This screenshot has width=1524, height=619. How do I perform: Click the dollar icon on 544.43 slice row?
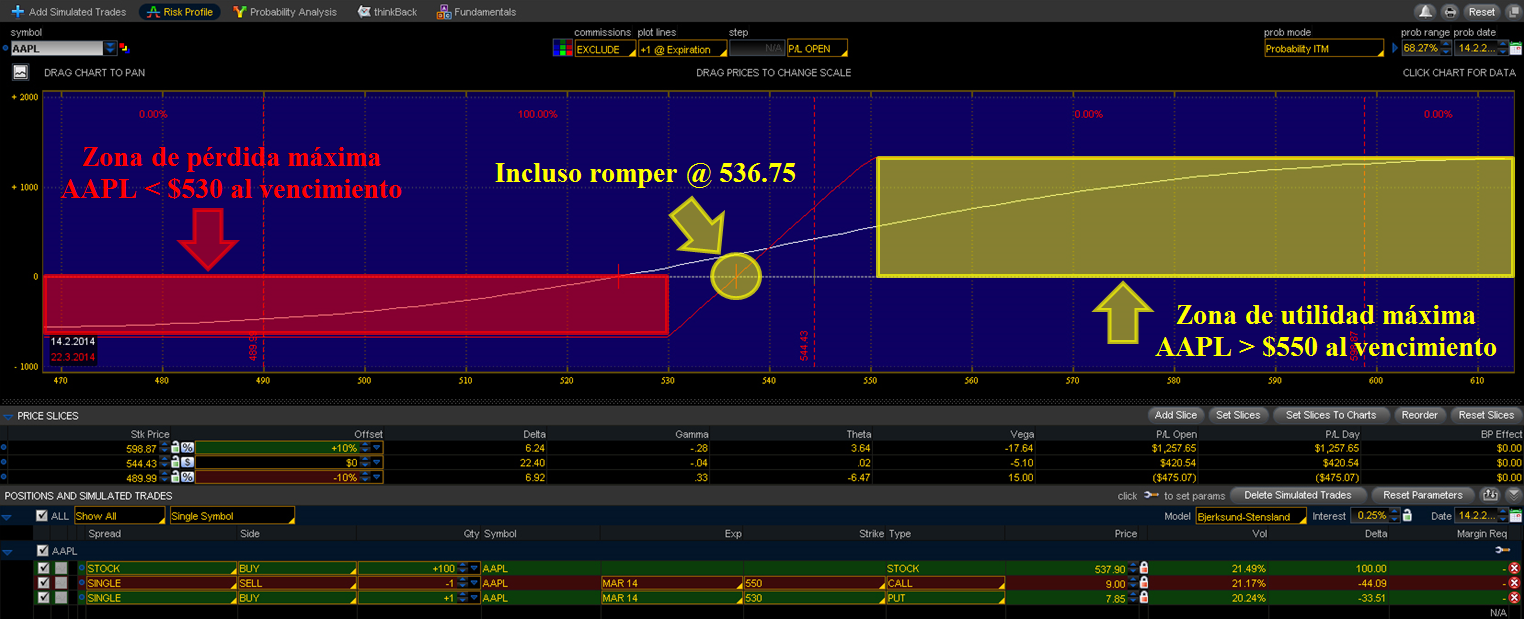point(187,463)
